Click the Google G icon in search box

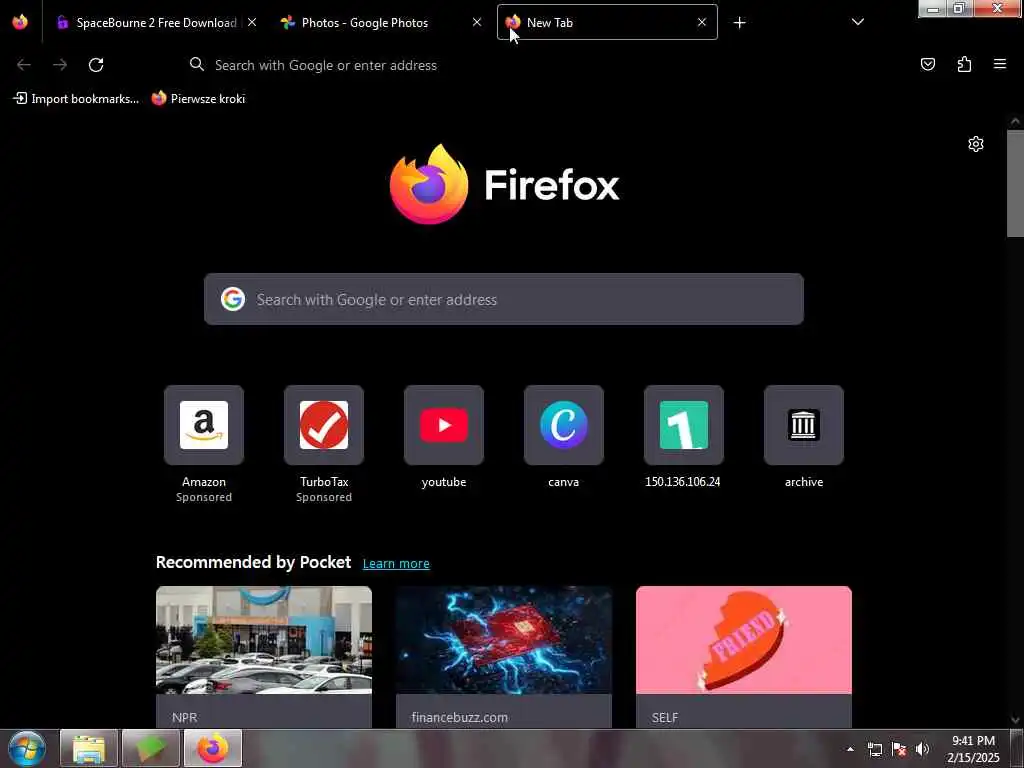tap(232, 299)
